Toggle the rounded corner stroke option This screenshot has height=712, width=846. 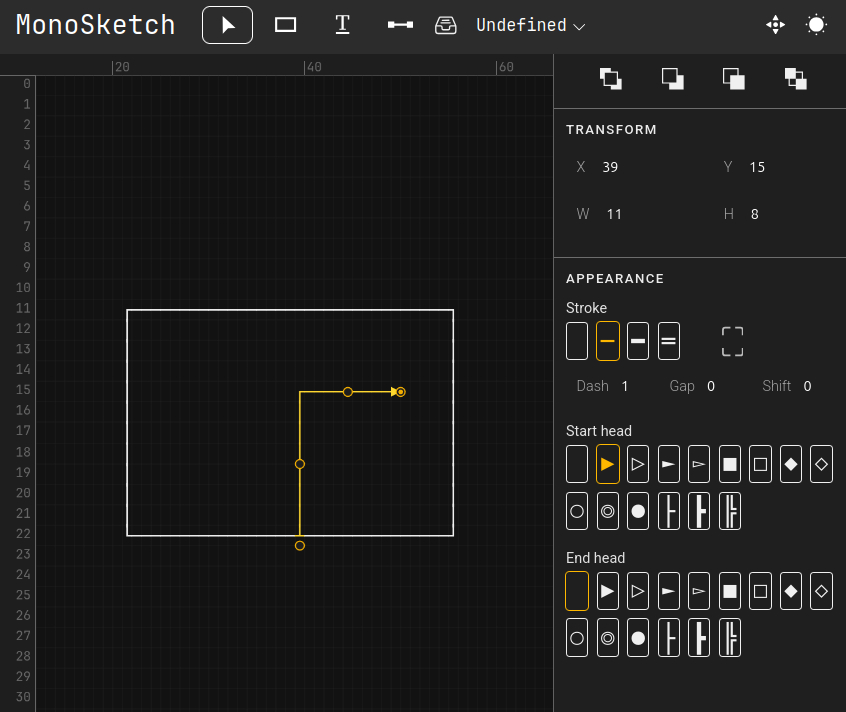pos(733,341)
